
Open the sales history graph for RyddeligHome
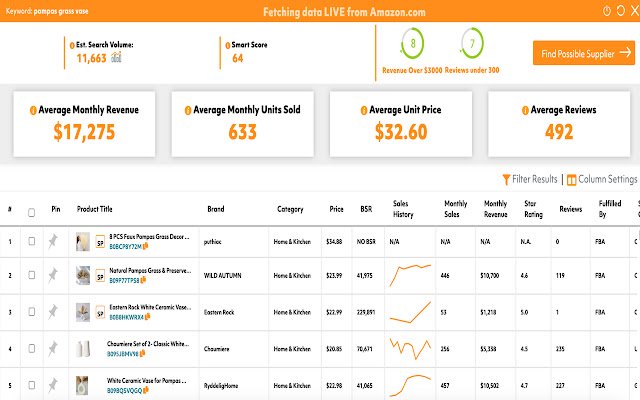410,385
